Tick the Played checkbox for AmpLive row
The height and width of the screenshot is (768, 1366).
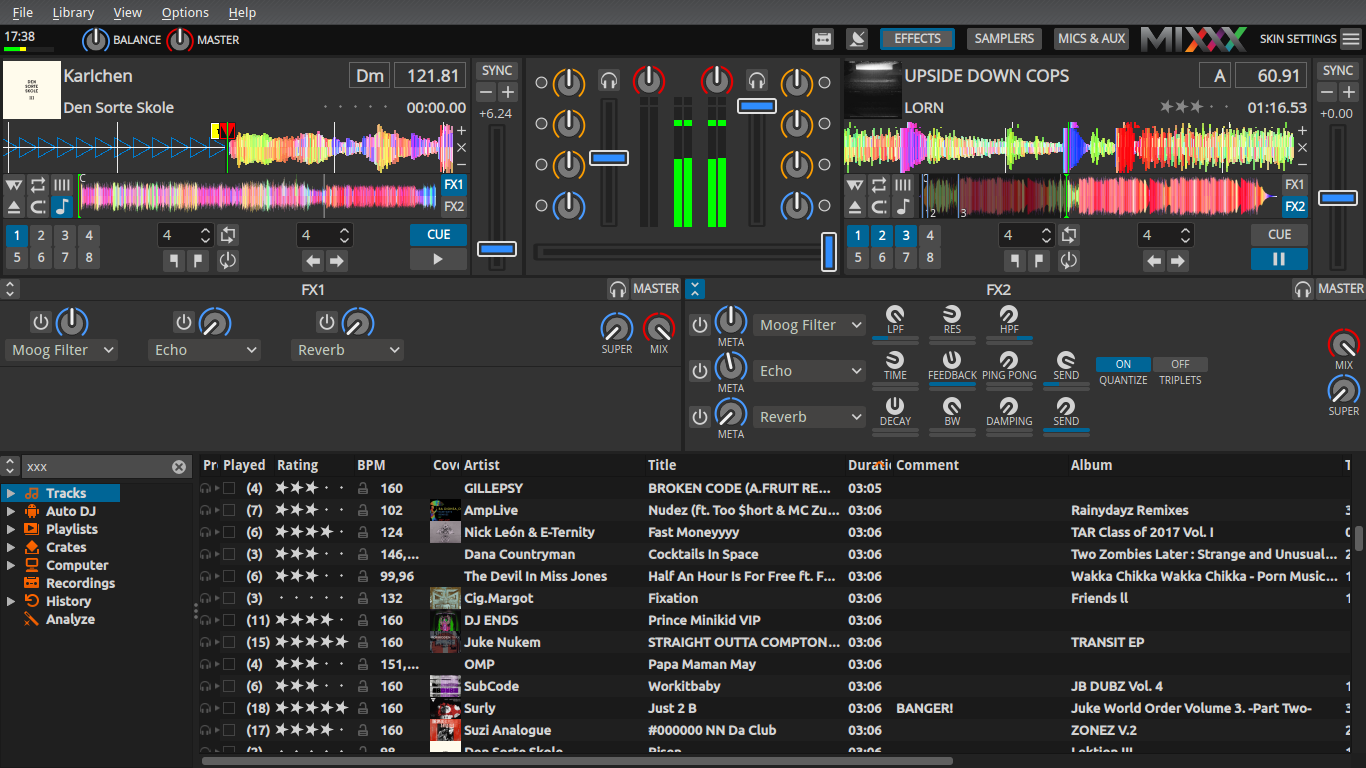pyautogui.click(x=230, y=511)
